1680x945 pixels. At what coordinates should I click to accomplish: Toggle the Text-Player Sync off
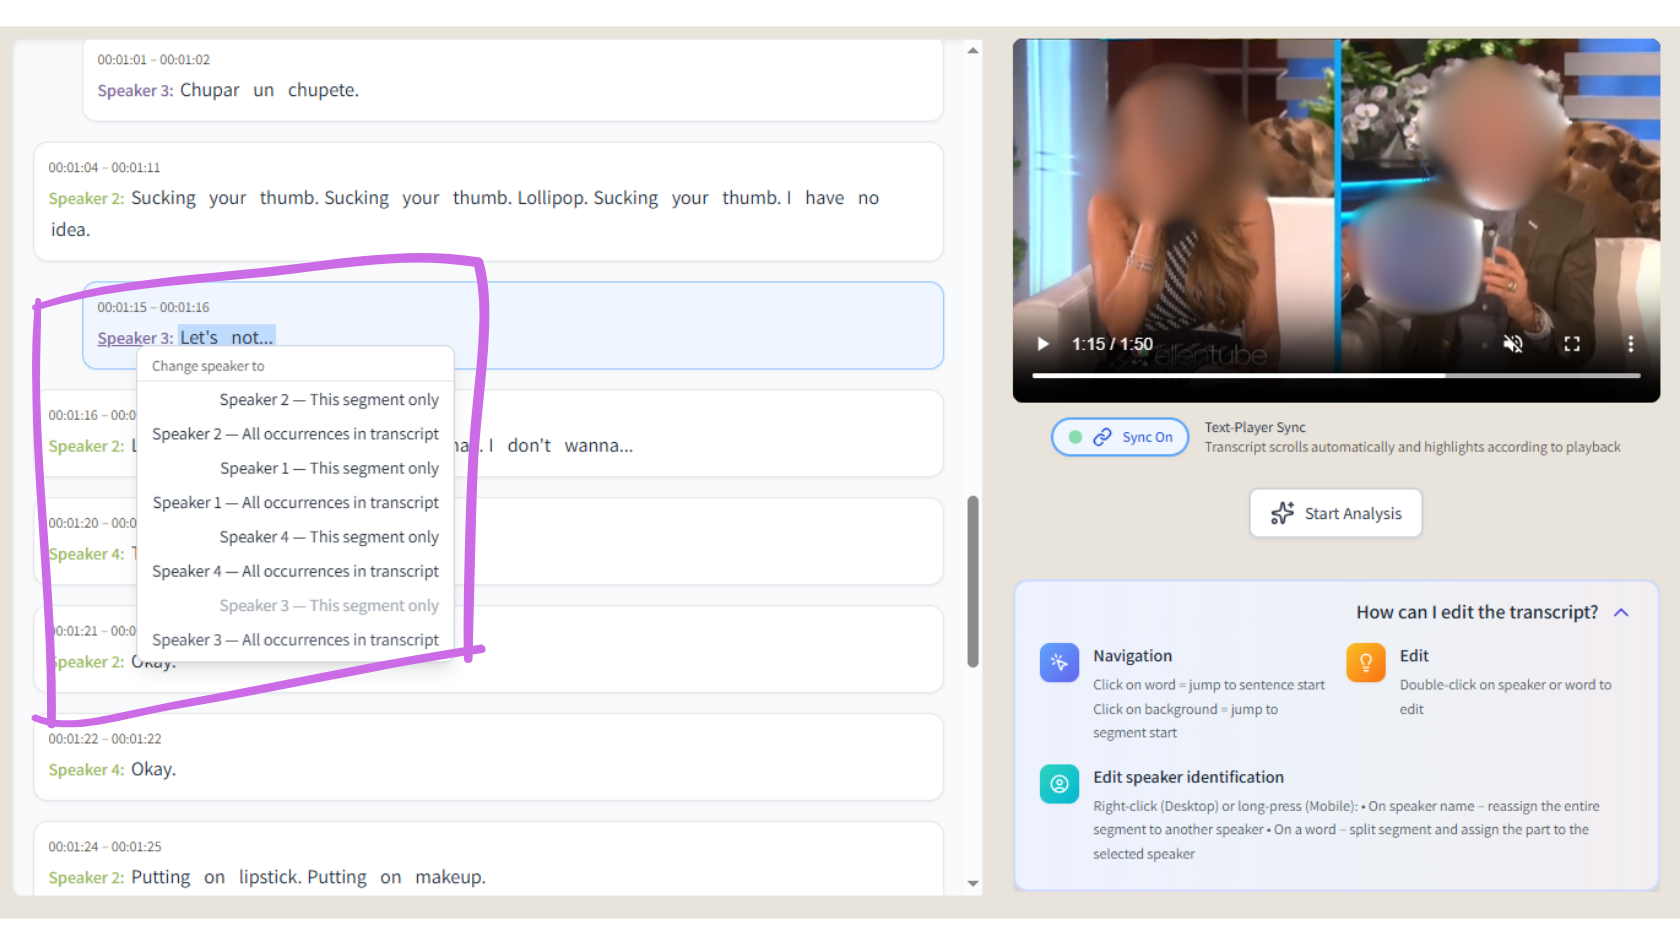pos(1119,436)
